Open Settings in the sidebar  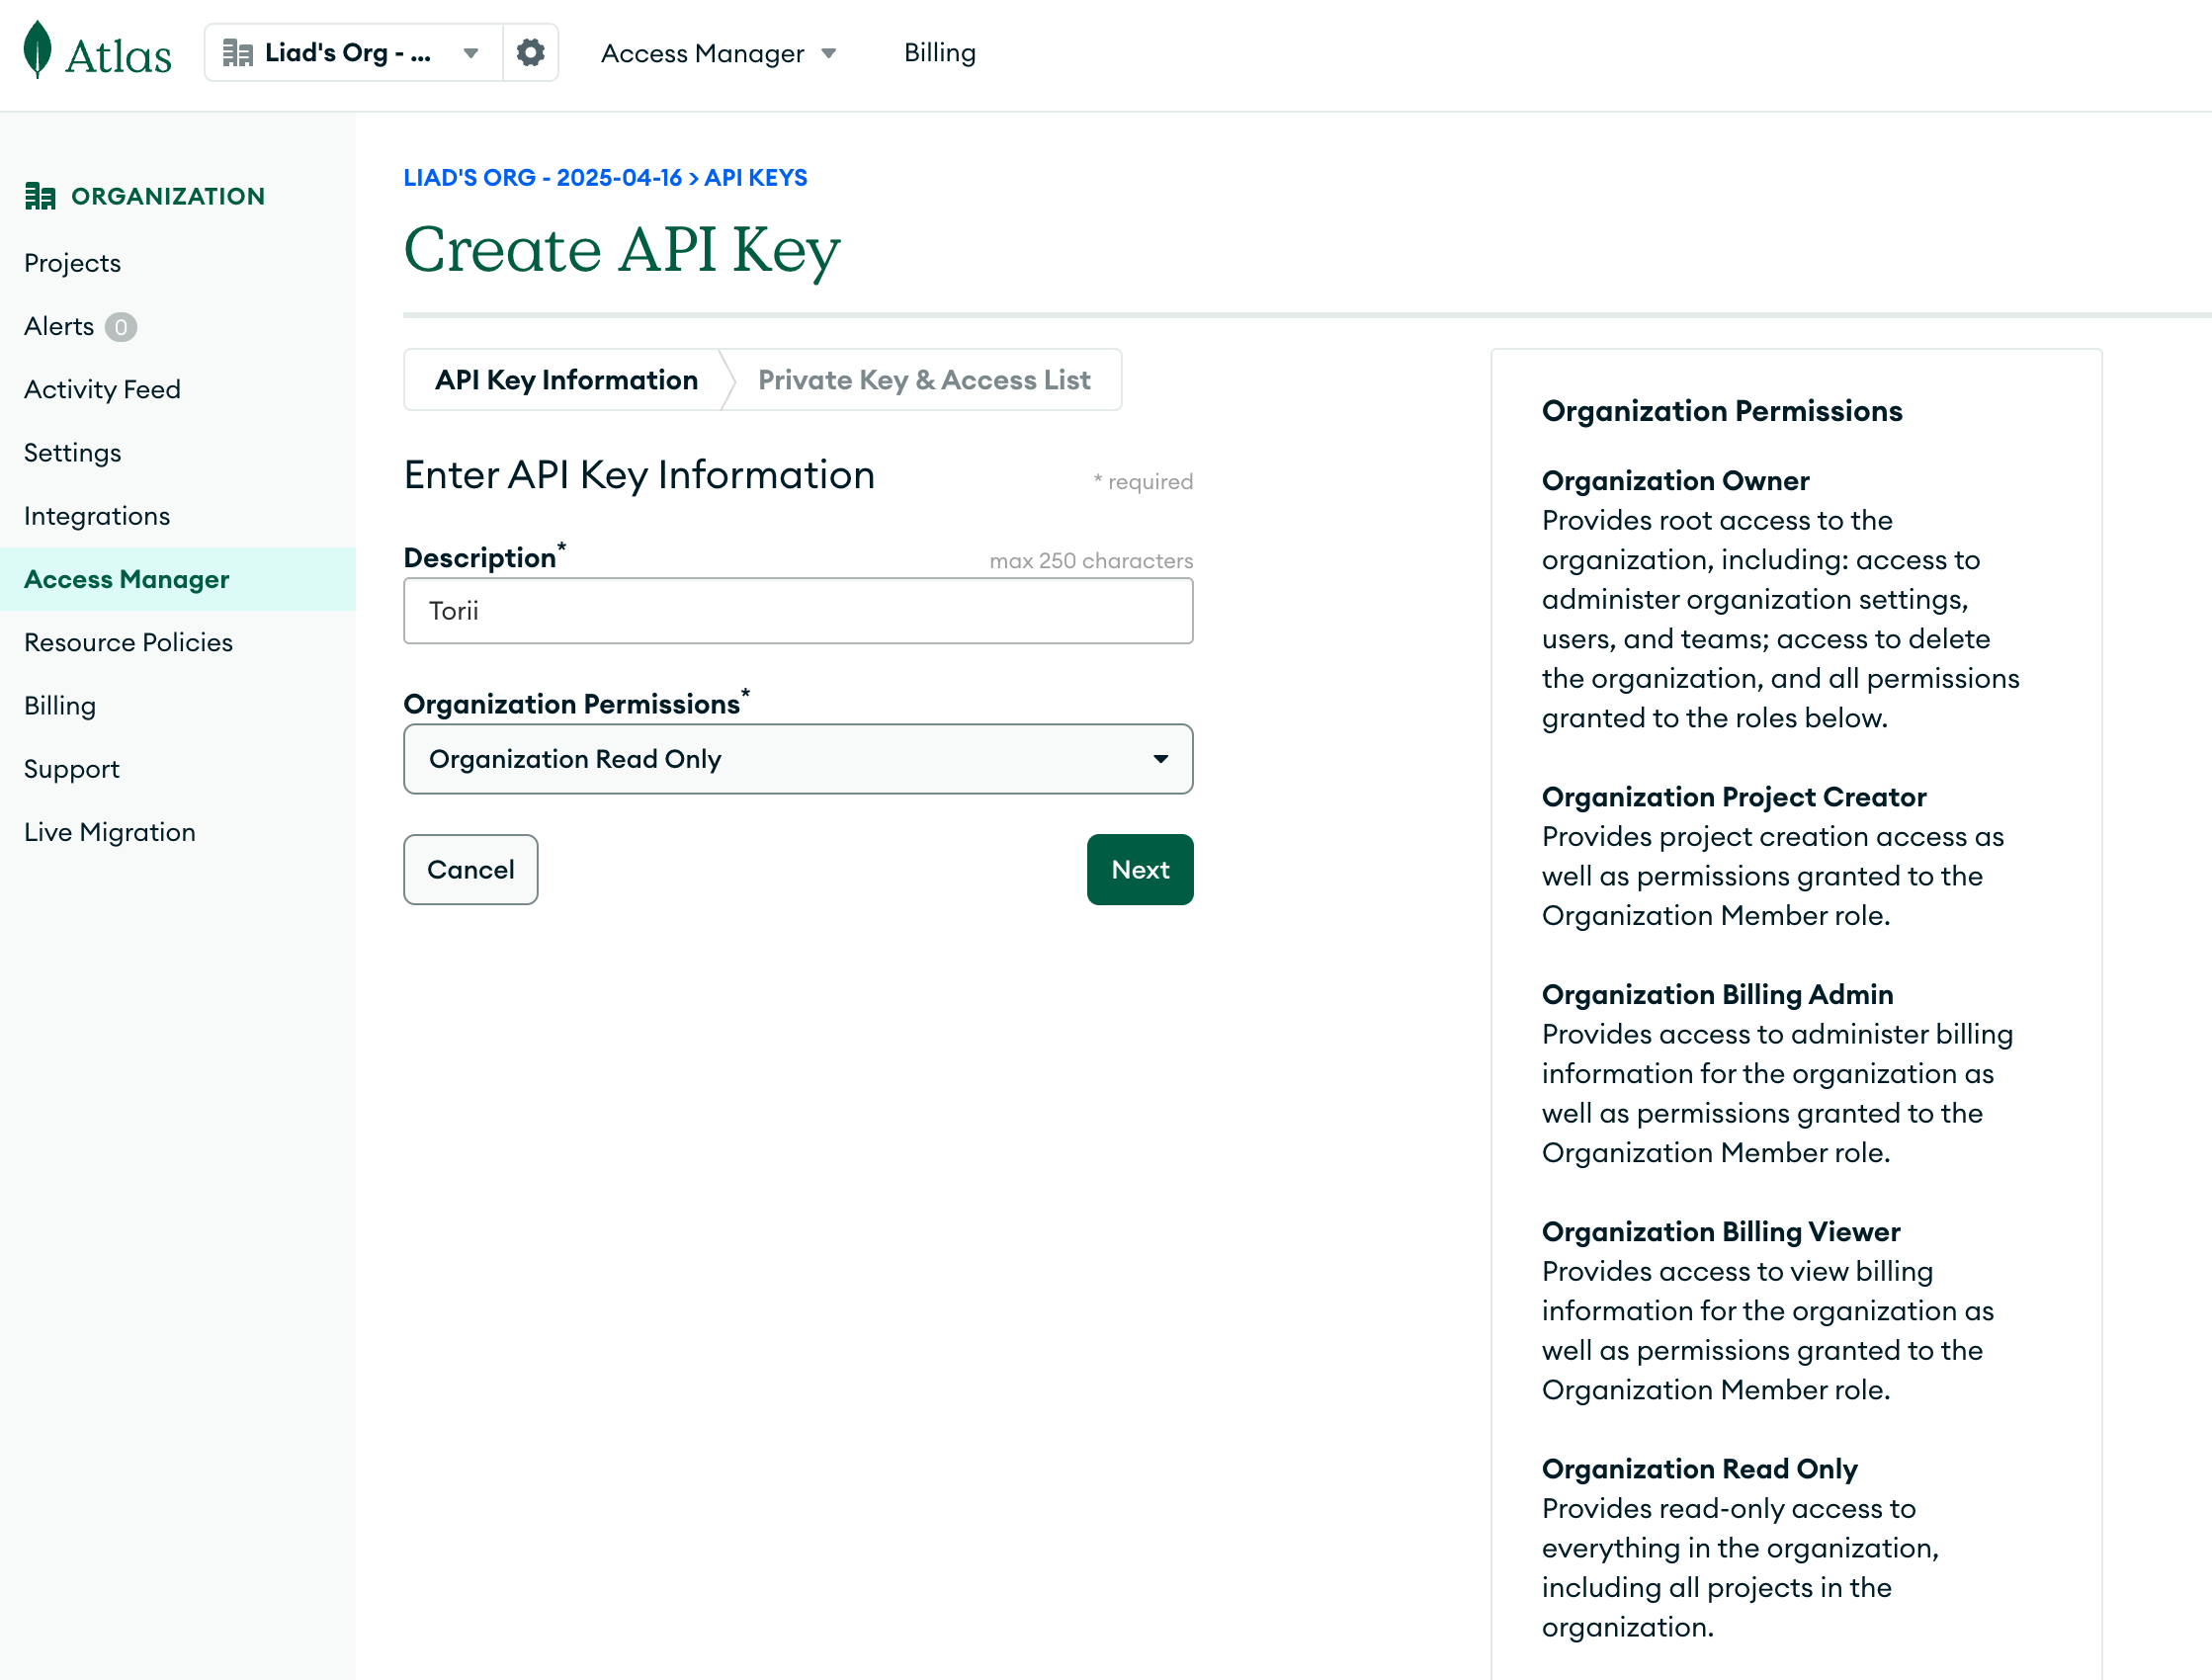[x=72, y=453]
